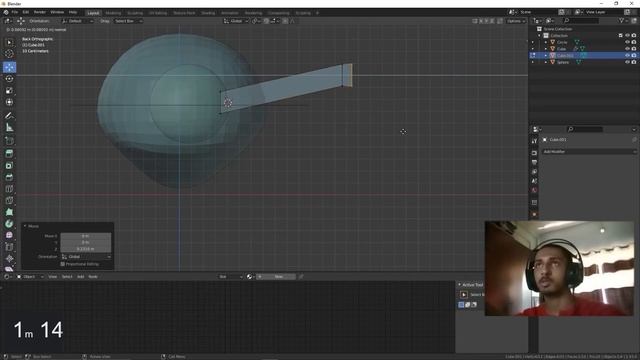Expand the Circle object in outliner
Screen dimensions: 640x360
[x=546, y=42]
